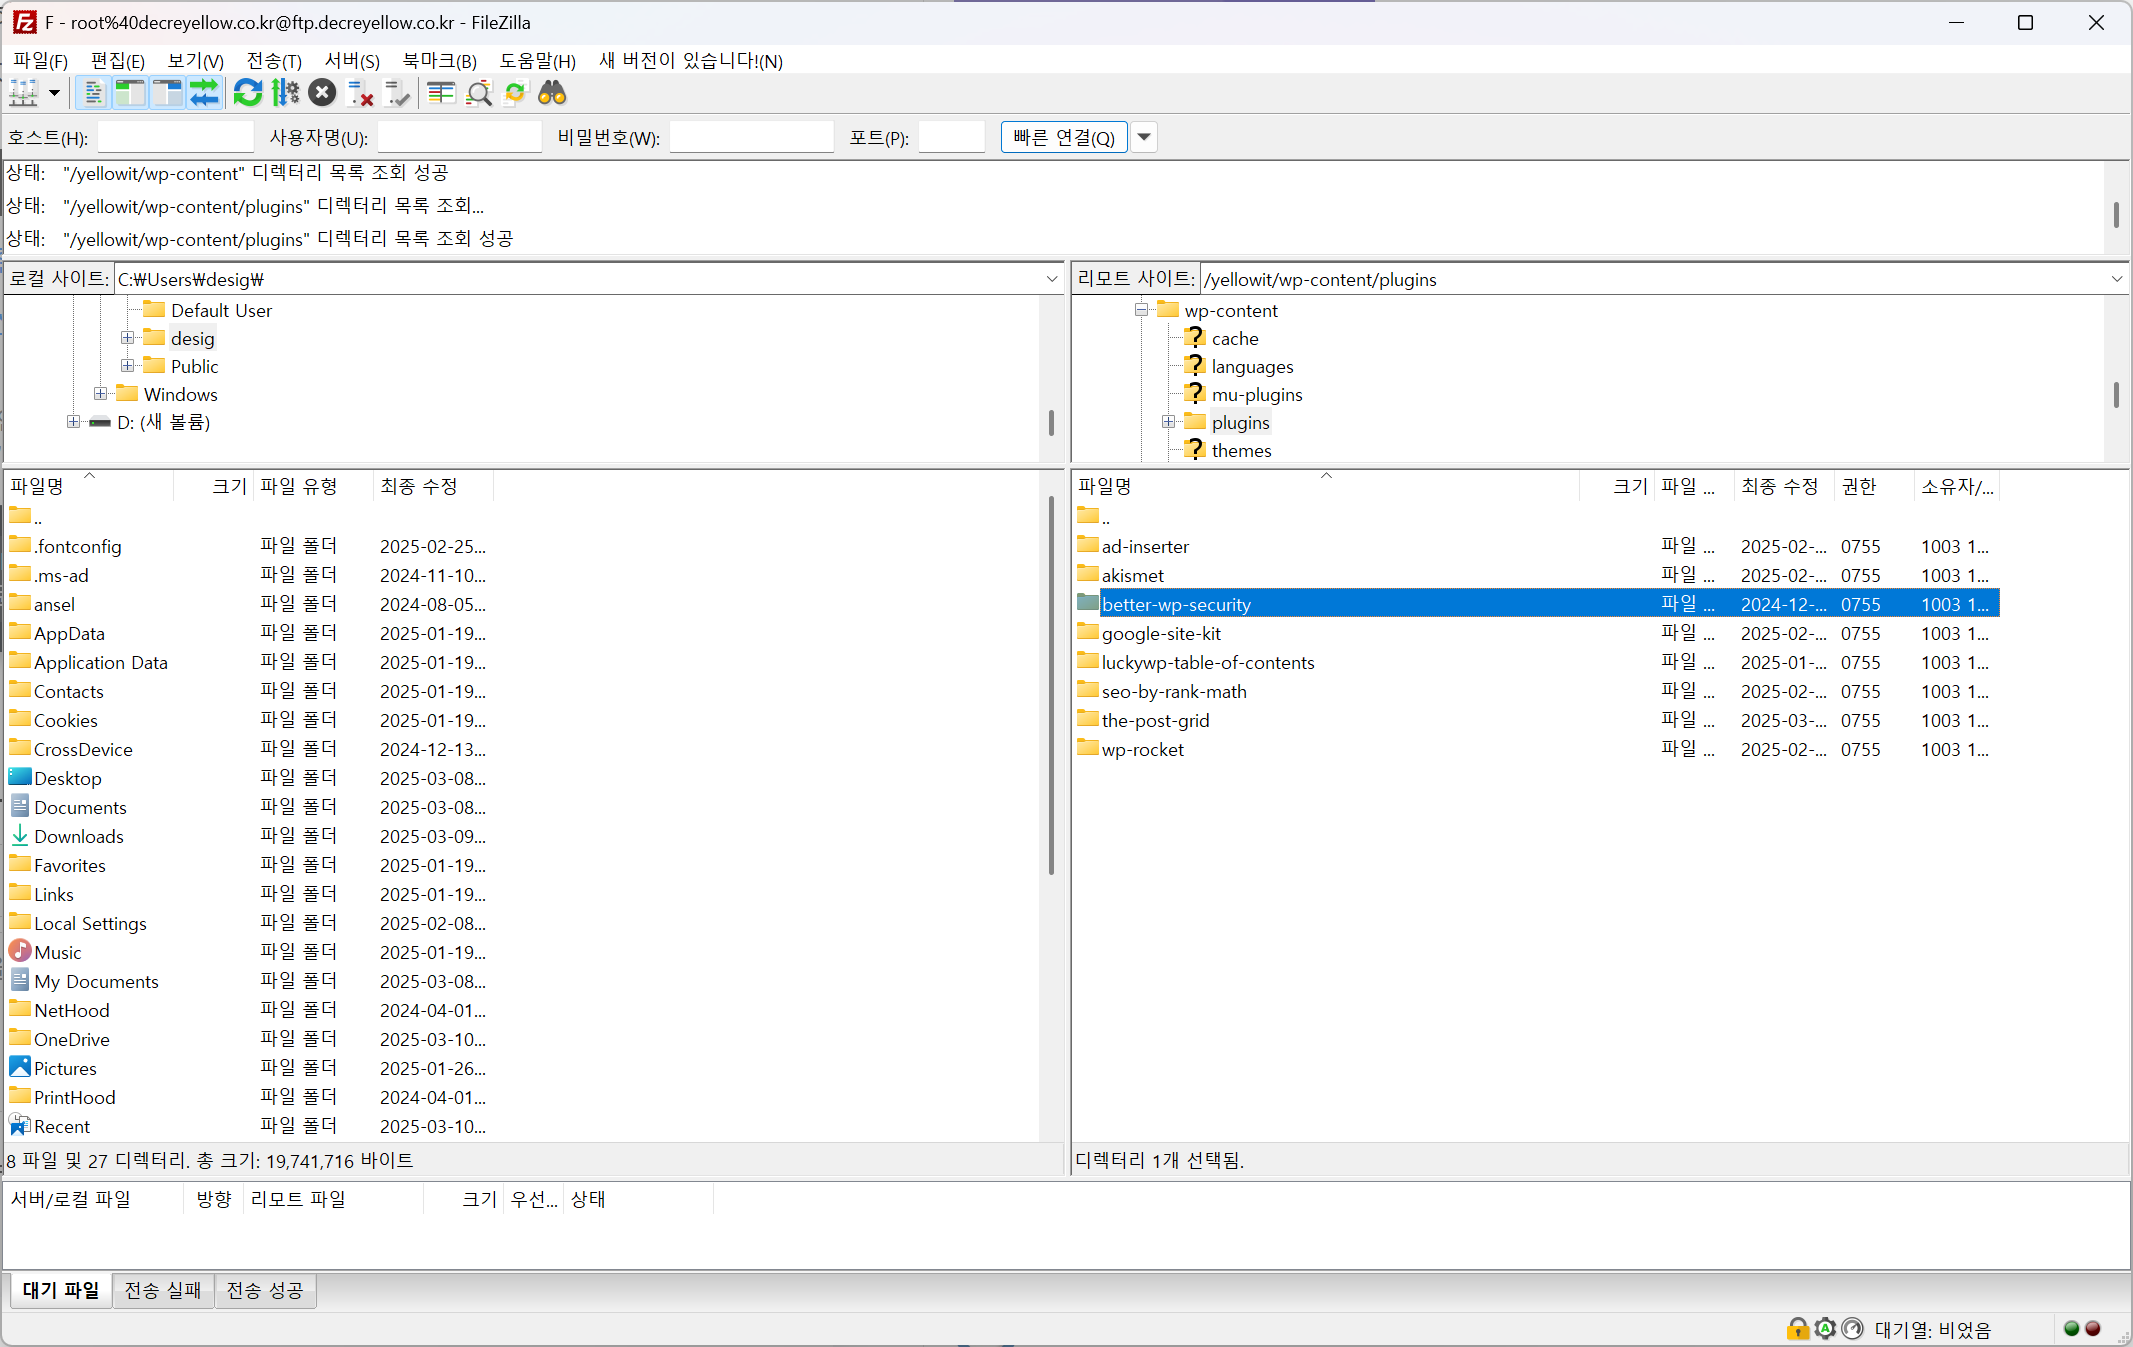2133x1347 pixels.
Task: Cancel current operation icon
Action: tap(322, 93)
